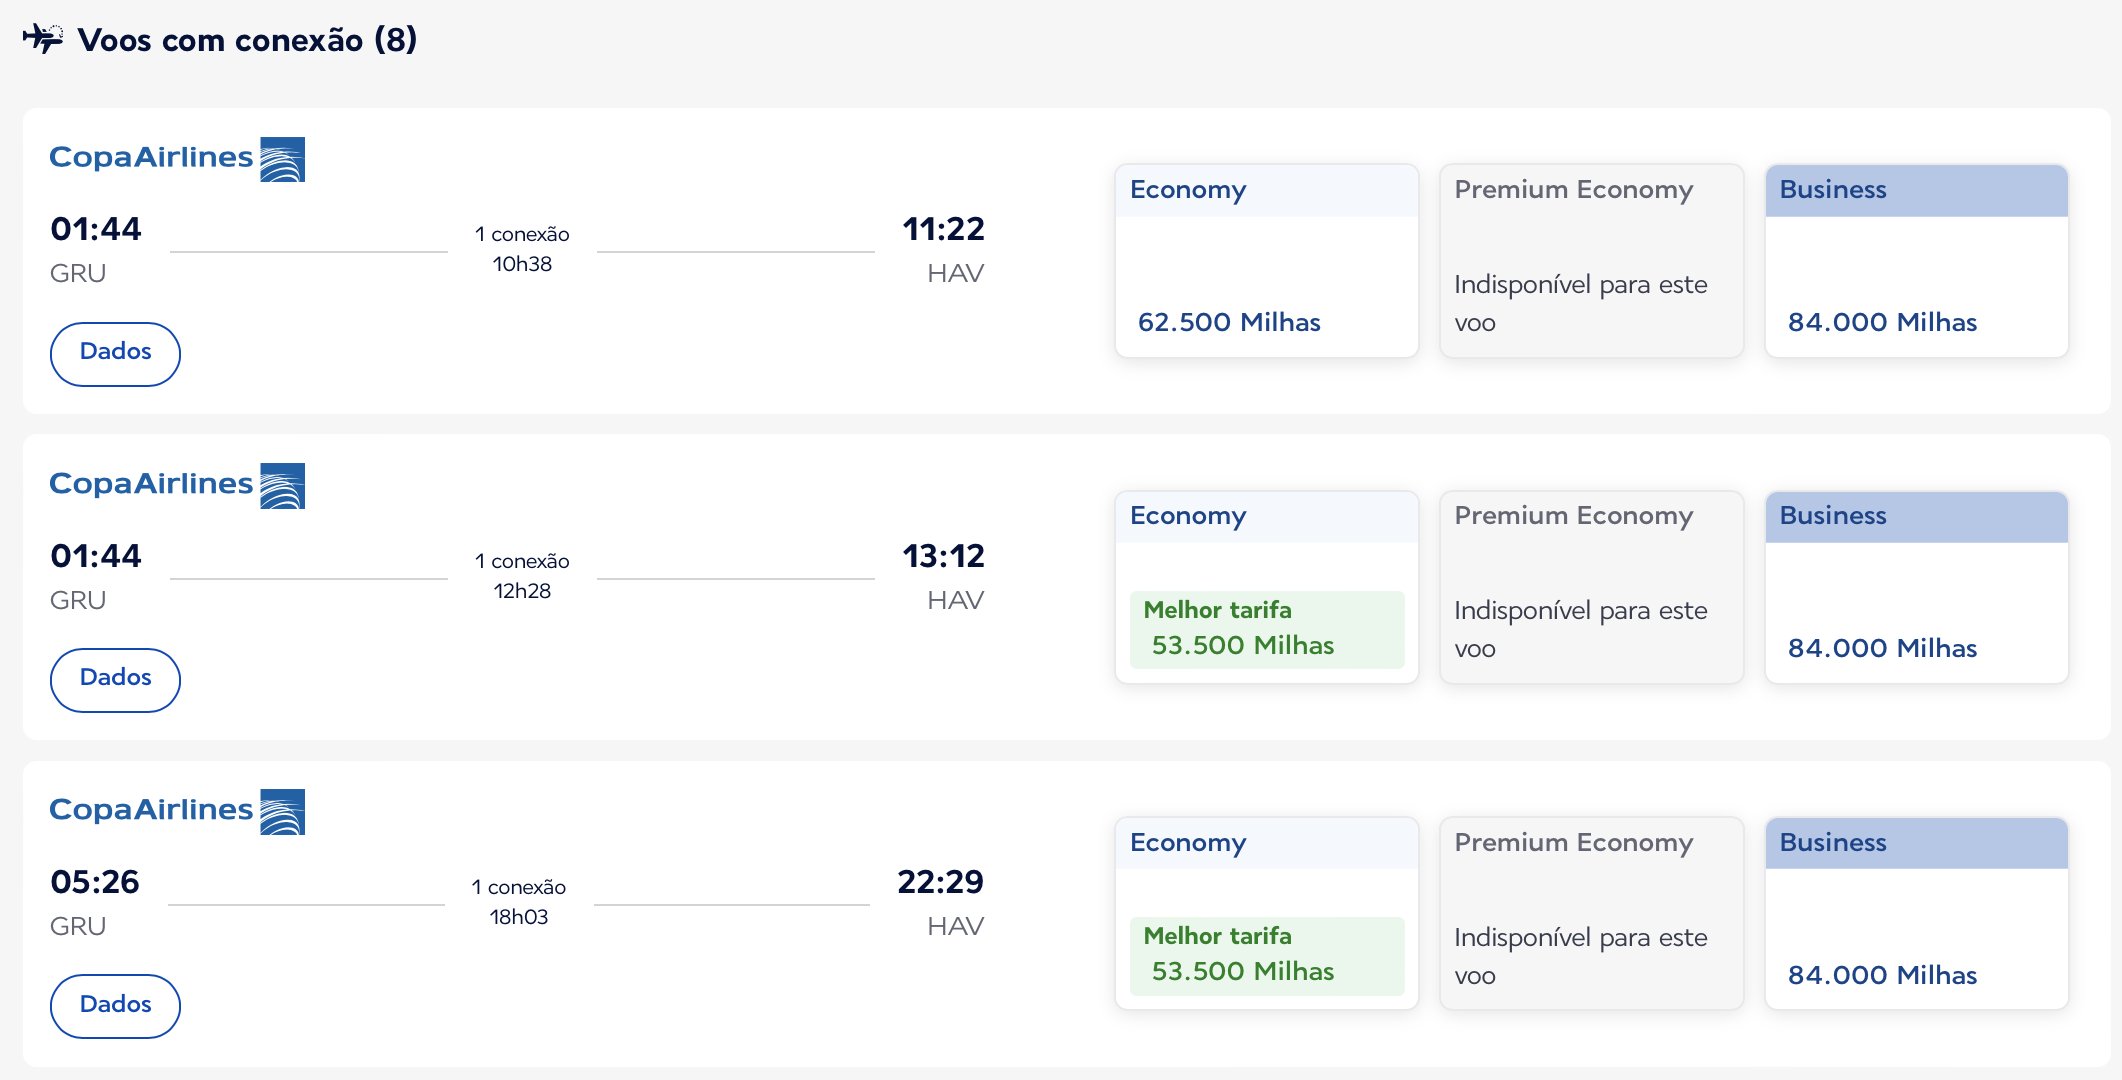Click unavailable Premium Economy card on 12h28 flight
Screen dimensions: 2122x1080
coord(1591,586)
